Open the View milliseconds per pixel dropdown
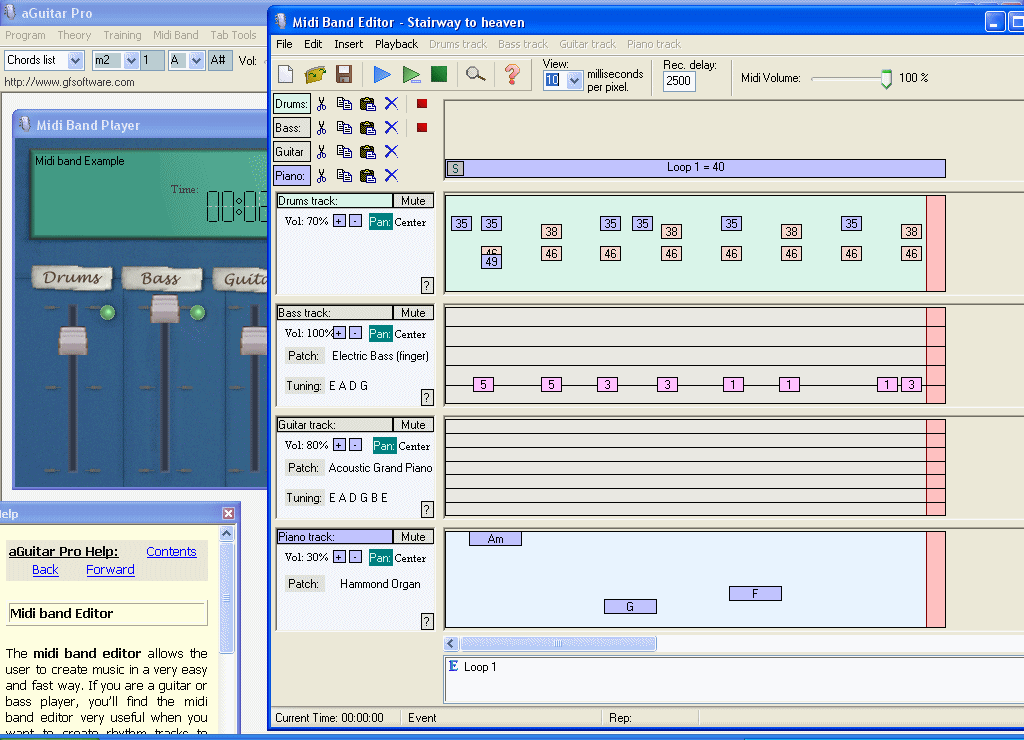 574,80
